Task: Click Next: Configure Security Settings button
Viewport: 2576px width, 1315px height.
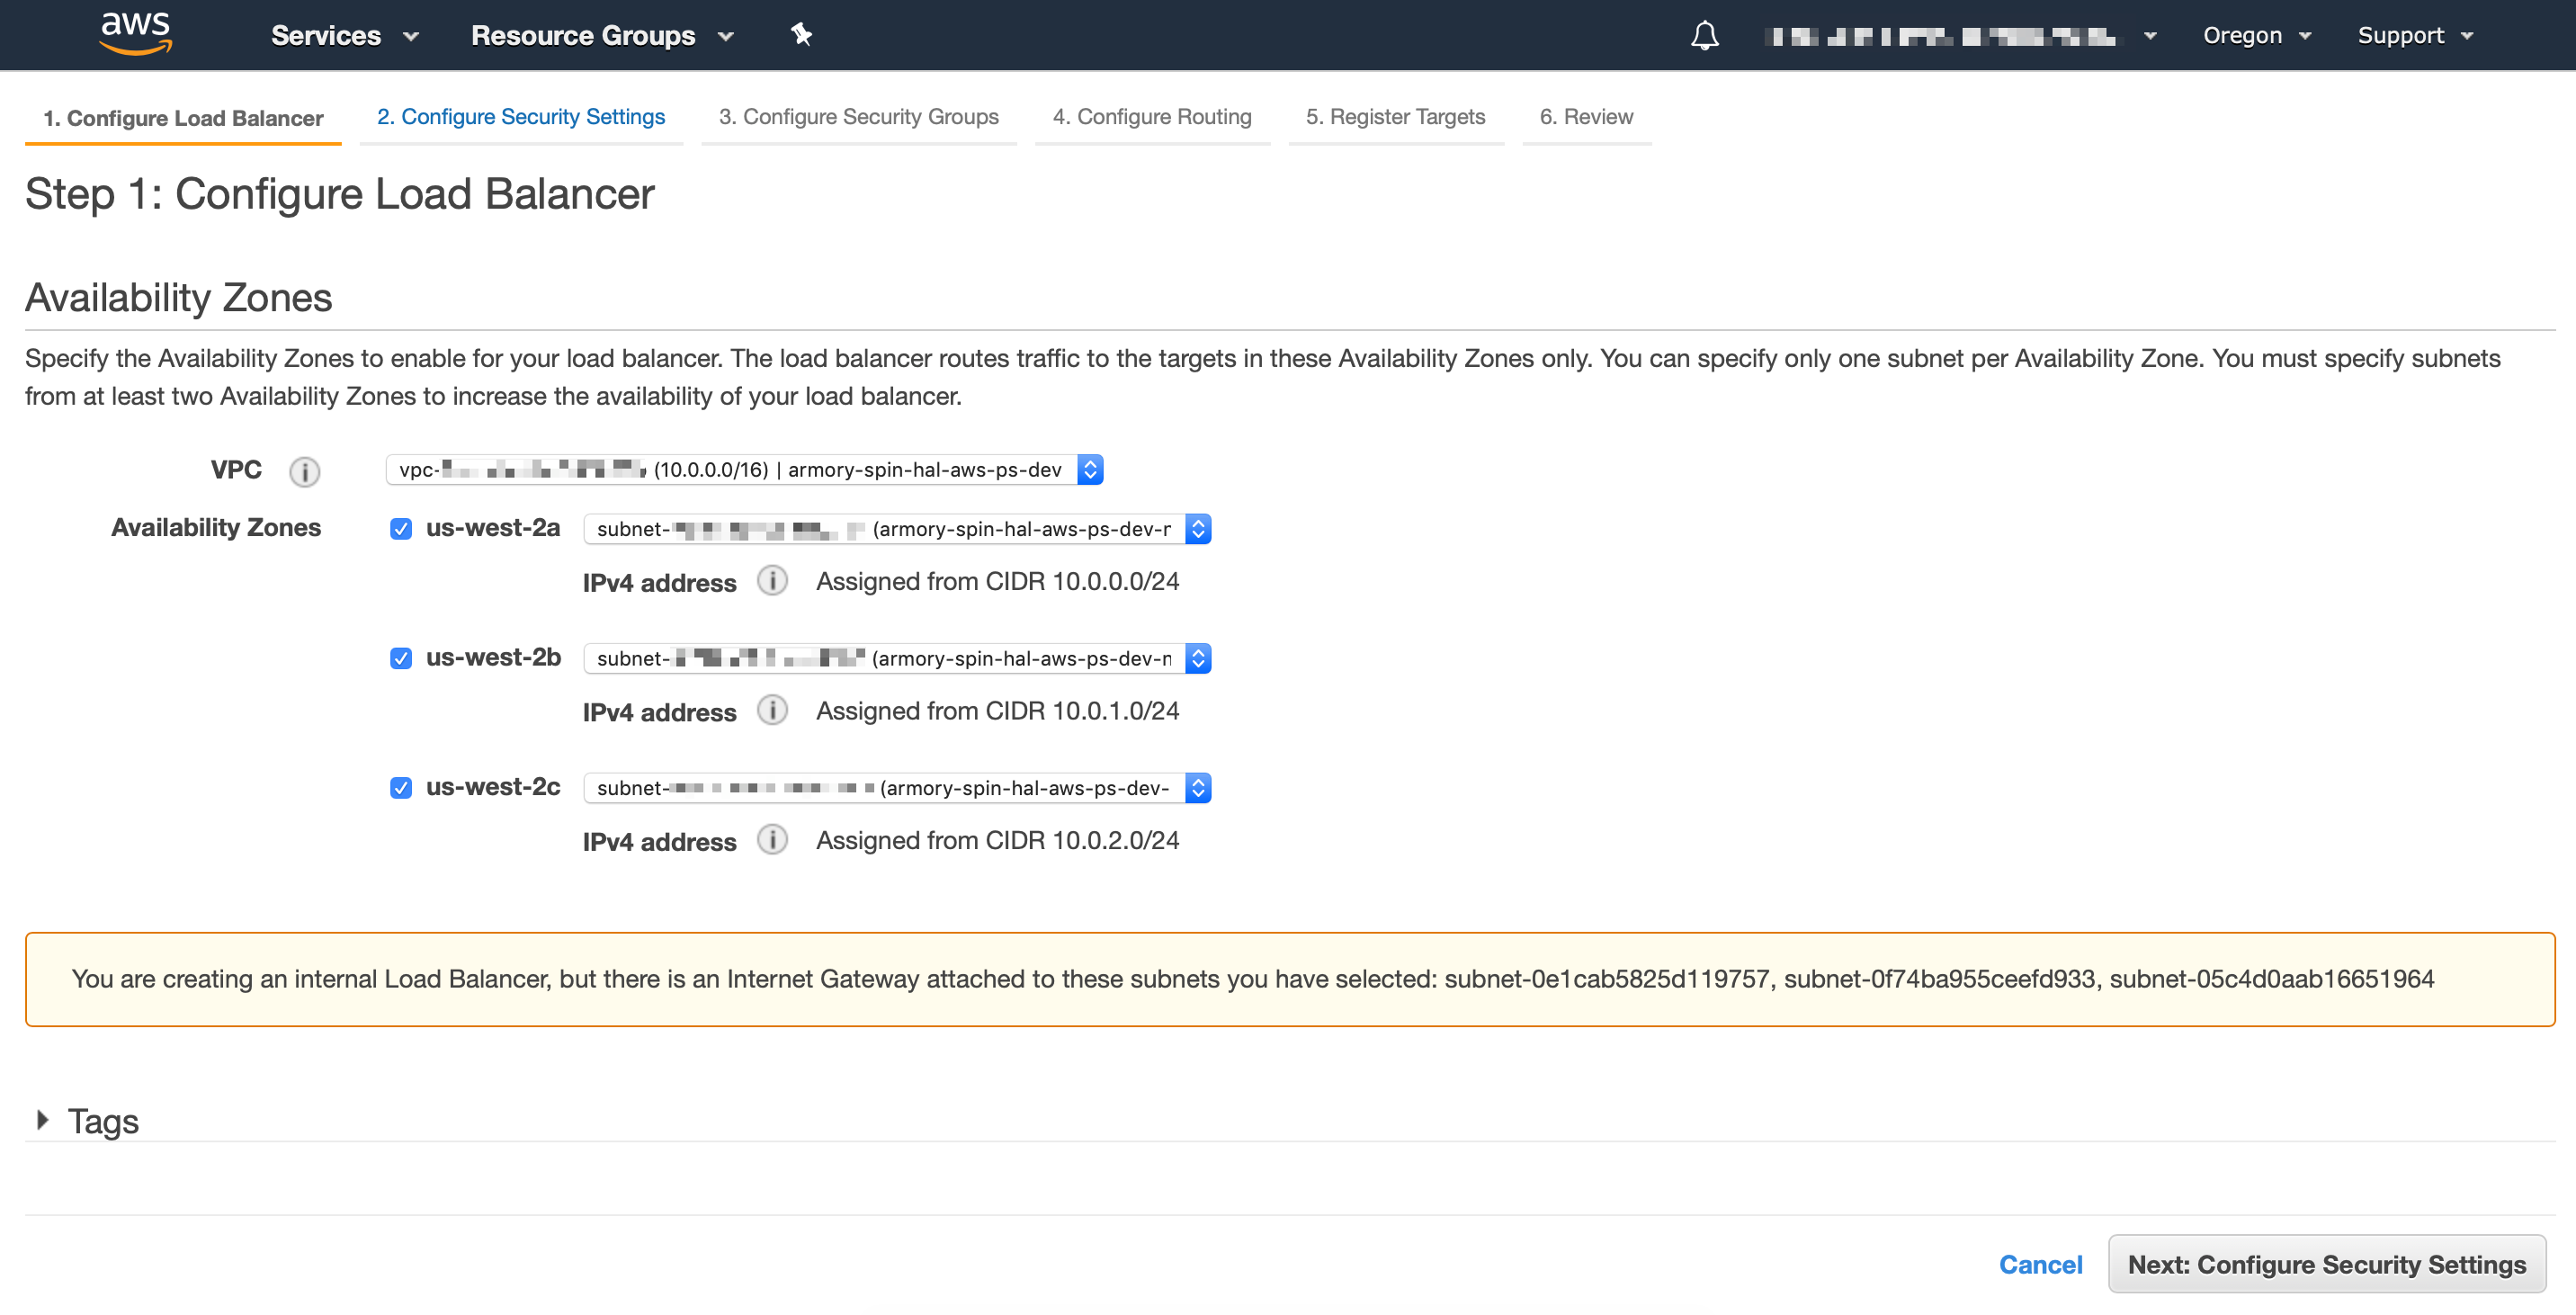Action: point(2326,1264)
